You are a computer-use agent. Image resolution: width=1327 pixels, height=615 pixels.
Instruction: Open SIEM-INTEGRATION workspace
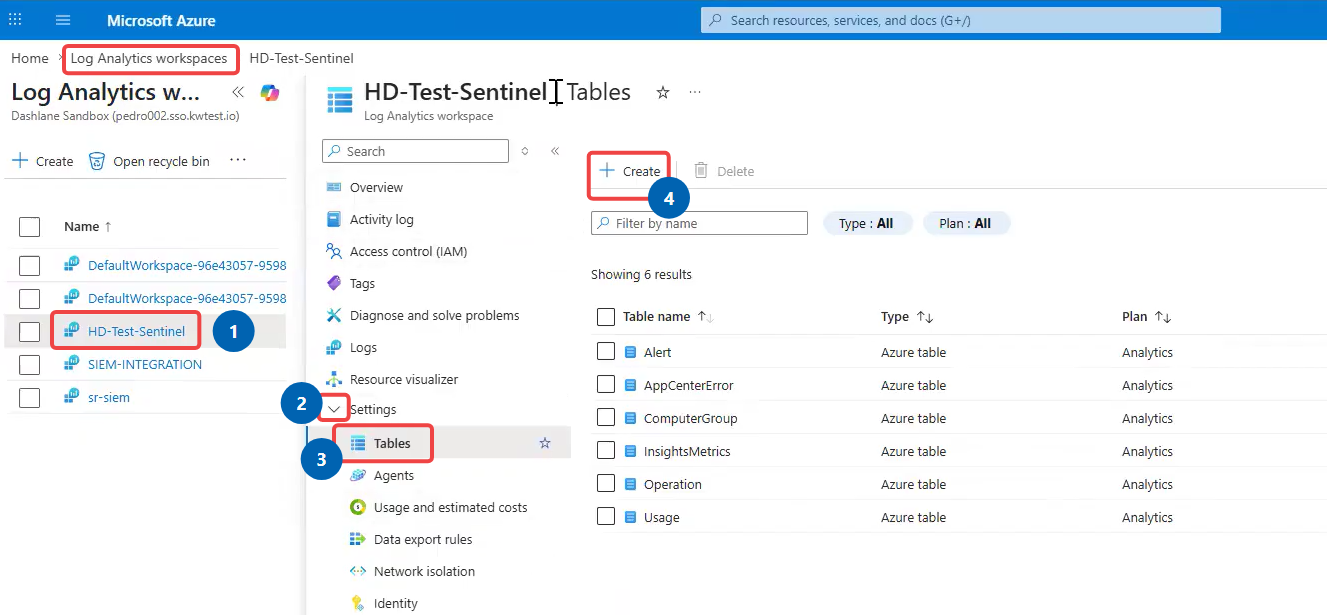[x=145, y=364]
